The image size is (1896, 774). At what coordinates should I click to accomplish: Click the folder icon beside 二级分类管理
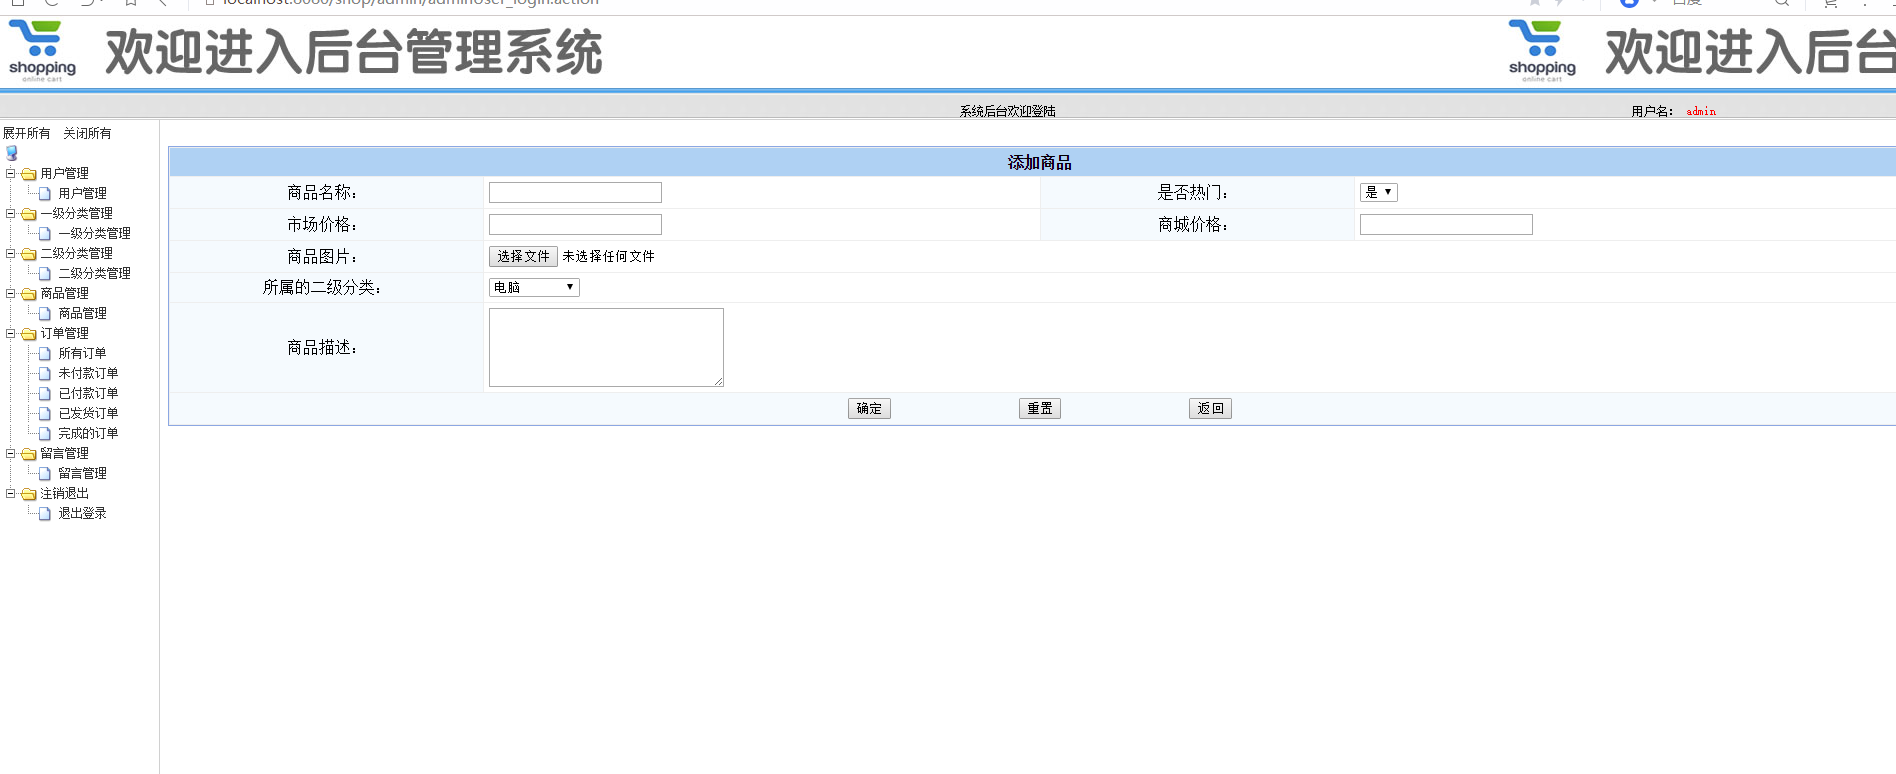coord(29,254)
